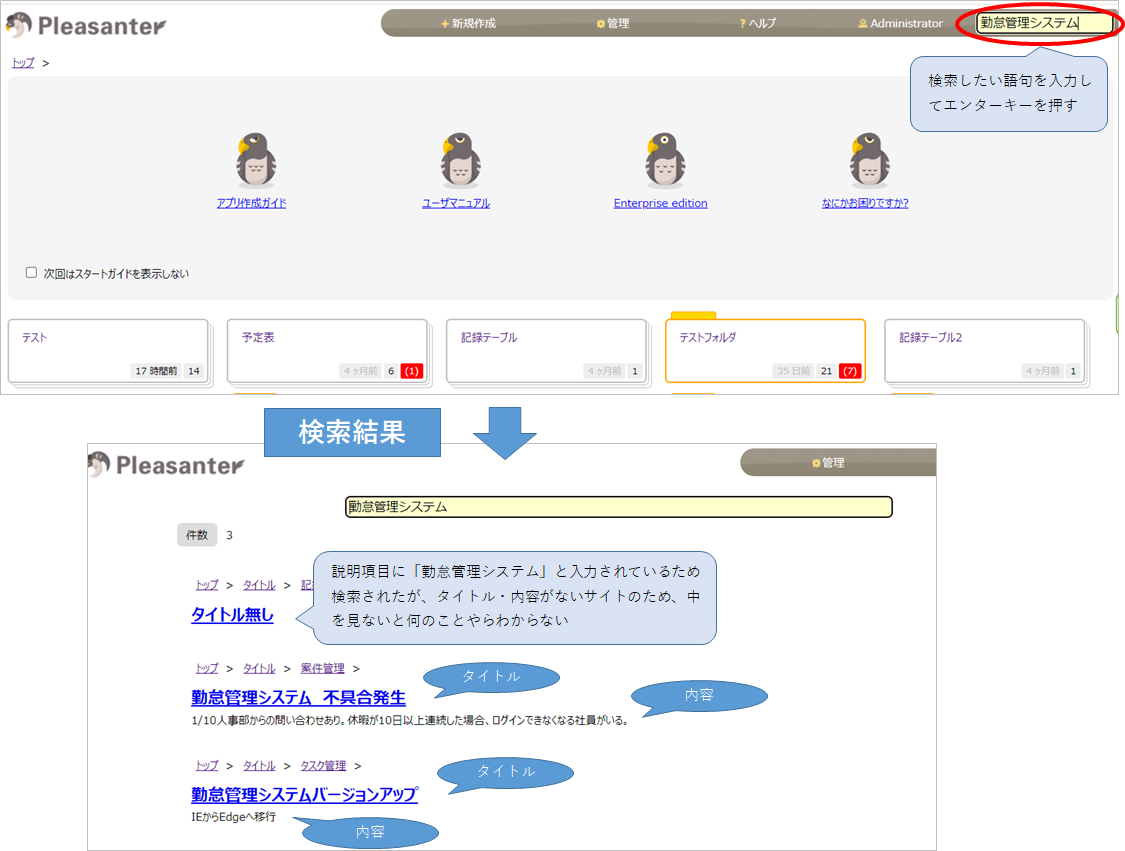Open the ヘルプ menu

tap(755, 23)
